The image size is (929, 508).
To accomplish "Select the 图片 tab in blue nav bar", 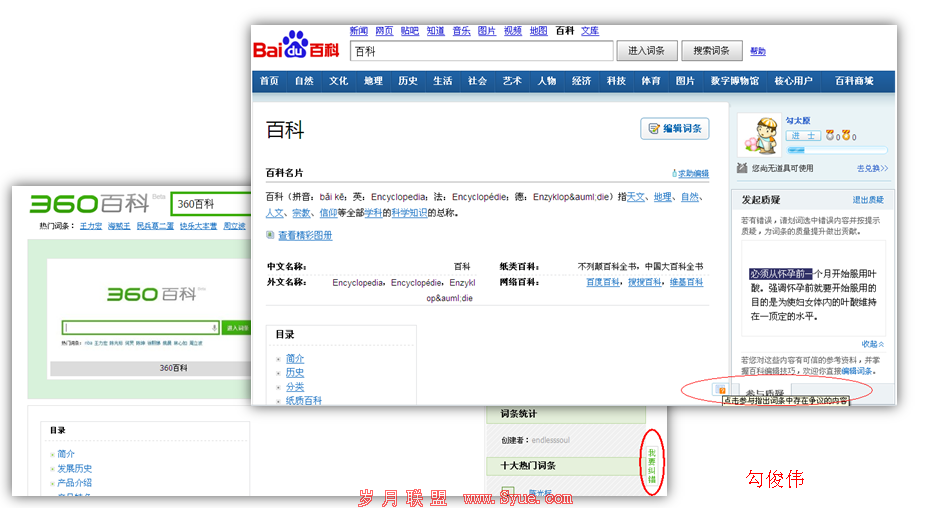I will [x=685, y=81].
